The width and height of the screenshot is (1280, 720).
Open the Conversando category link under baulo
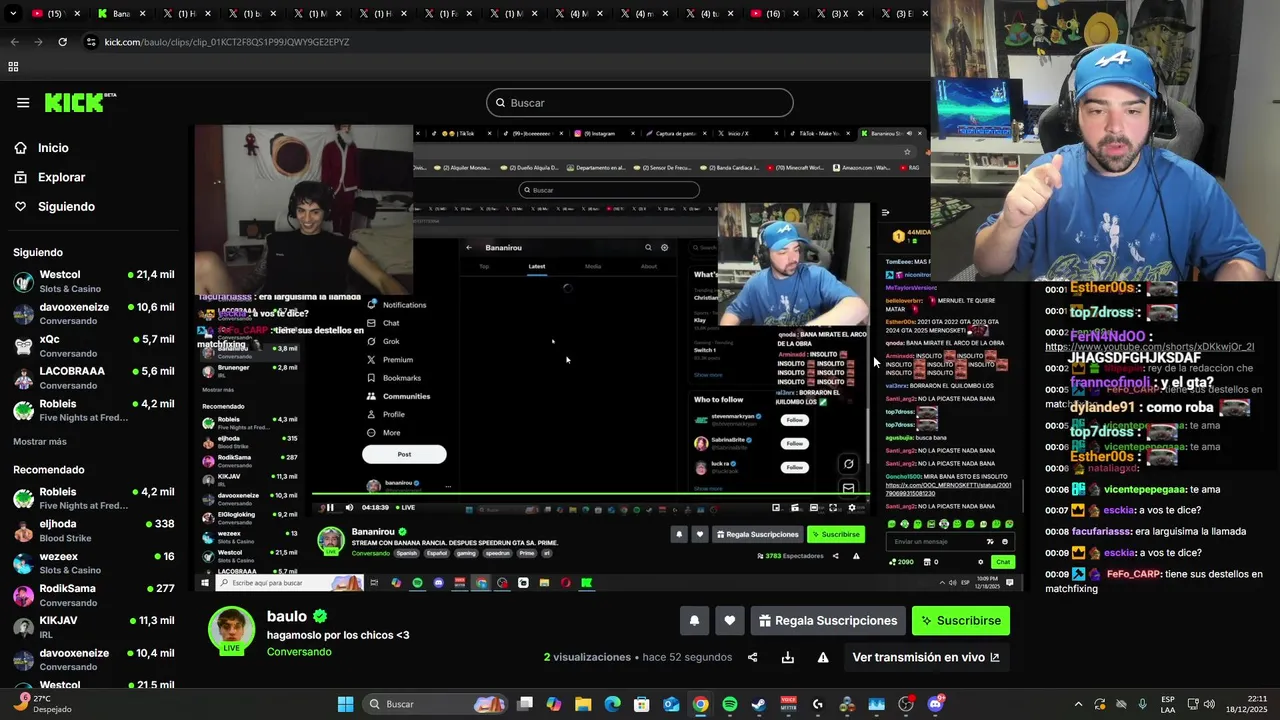(299, 652)
